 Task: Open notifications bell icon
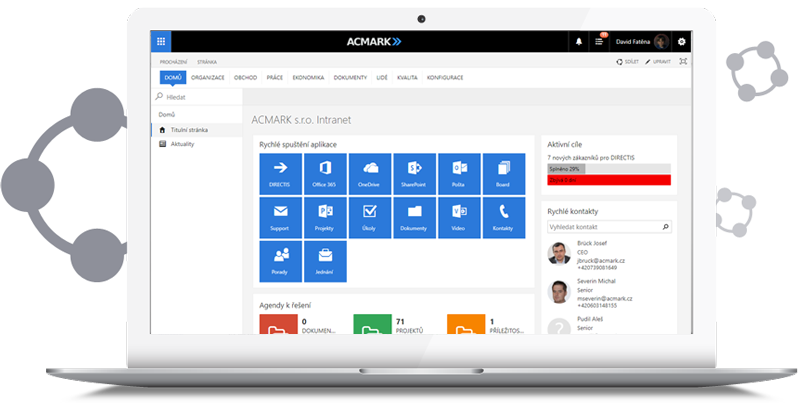579,42
